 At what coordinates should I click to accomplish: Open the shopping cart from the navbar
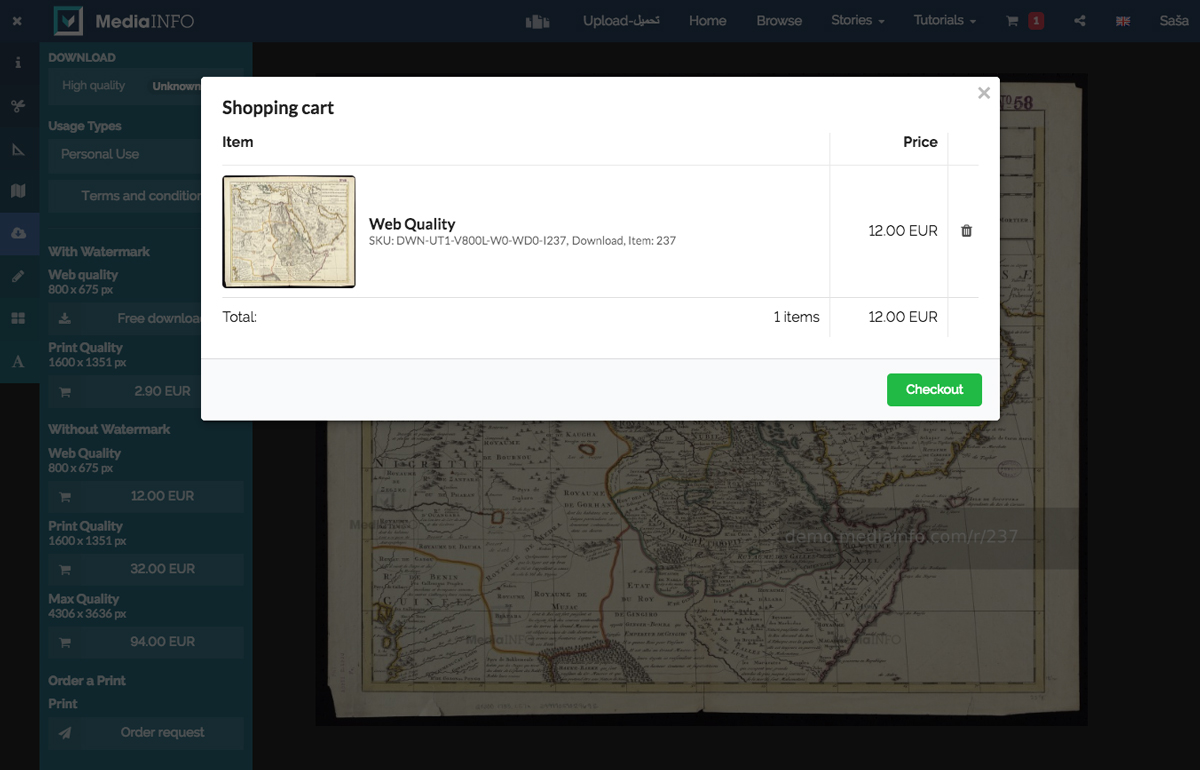[1024, 21]
